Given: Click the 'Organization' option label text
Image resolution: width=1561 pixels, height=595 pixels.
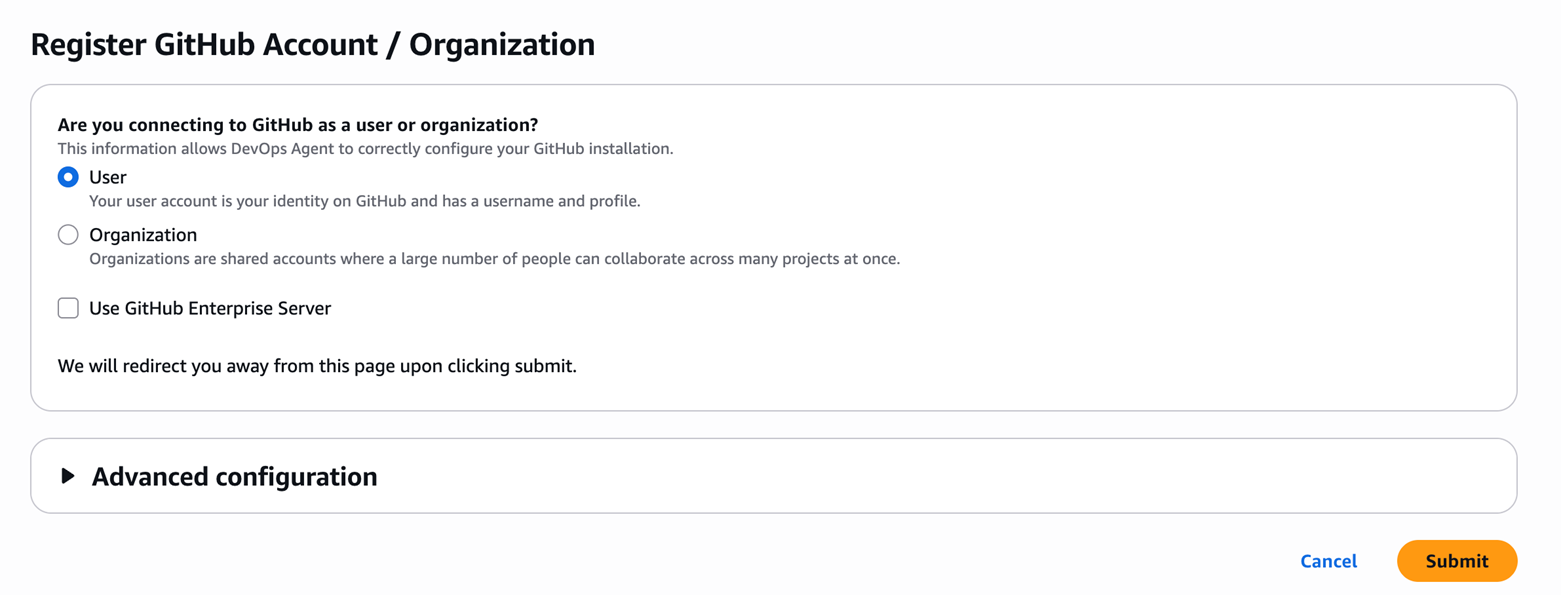Looking at the screenshot, I should pyautogui.click(x=143, y=235).
